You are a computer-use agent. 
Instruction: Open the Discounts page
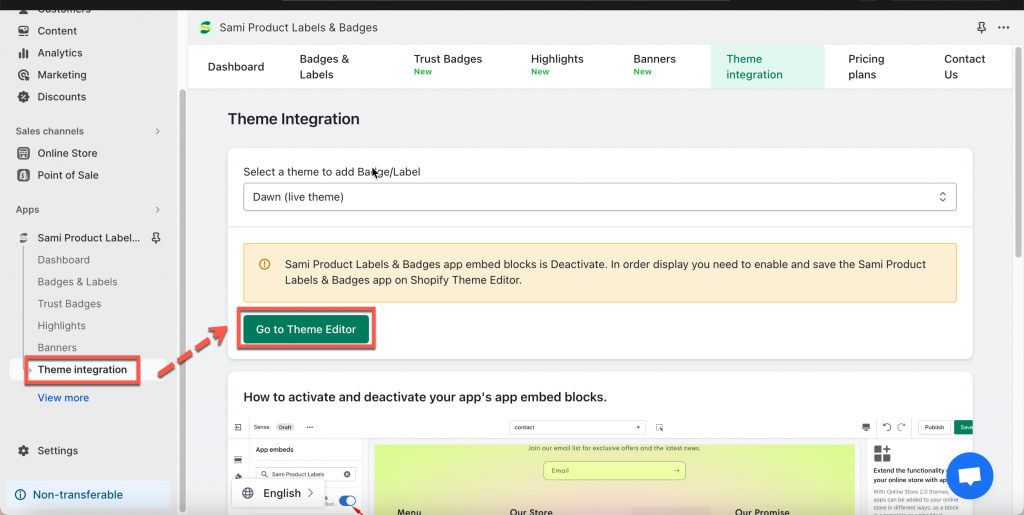click(61, 97)
